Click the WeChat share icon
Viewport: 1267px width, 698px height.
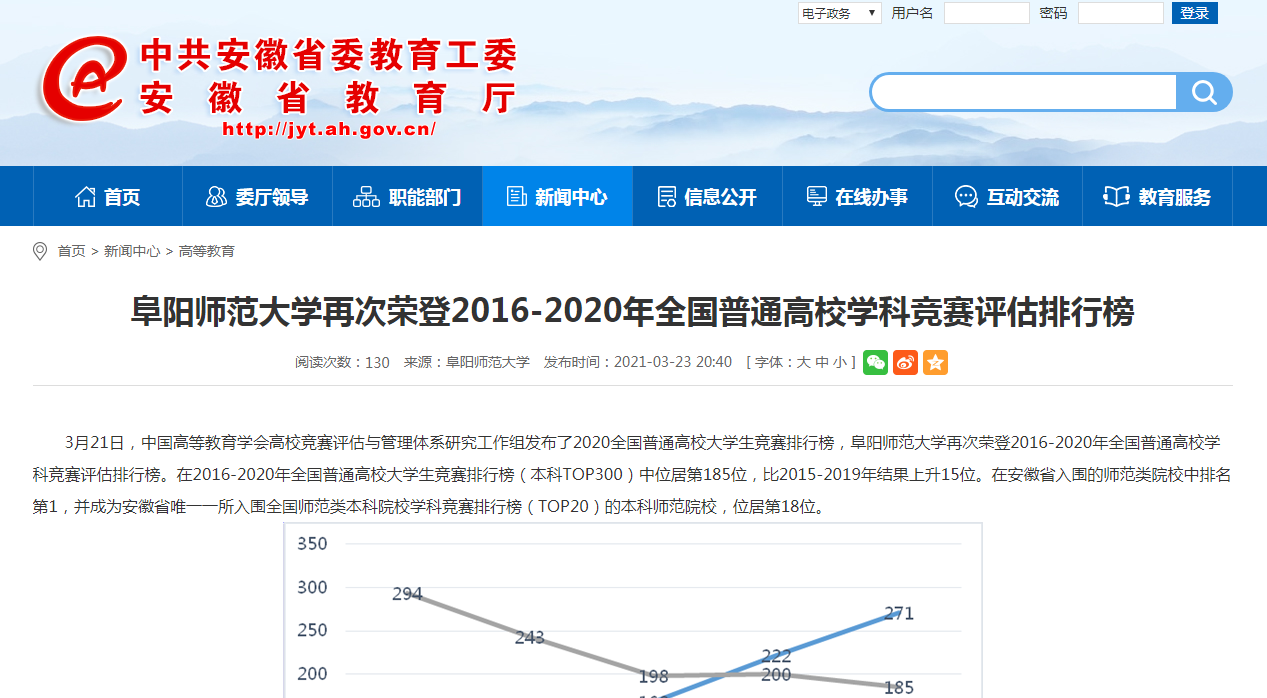click(x=875, y=363)
